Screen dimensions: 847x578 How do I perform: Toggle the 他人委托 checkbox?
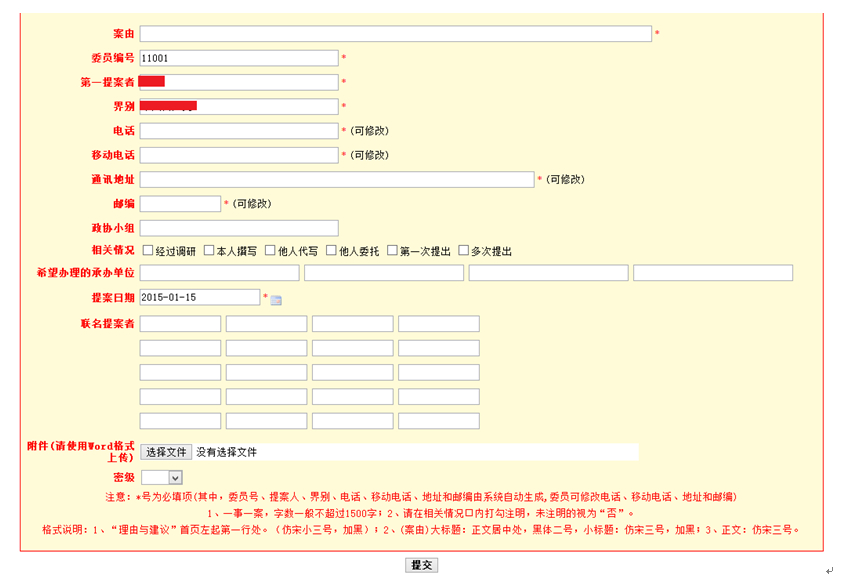click(x=331, y=251)
